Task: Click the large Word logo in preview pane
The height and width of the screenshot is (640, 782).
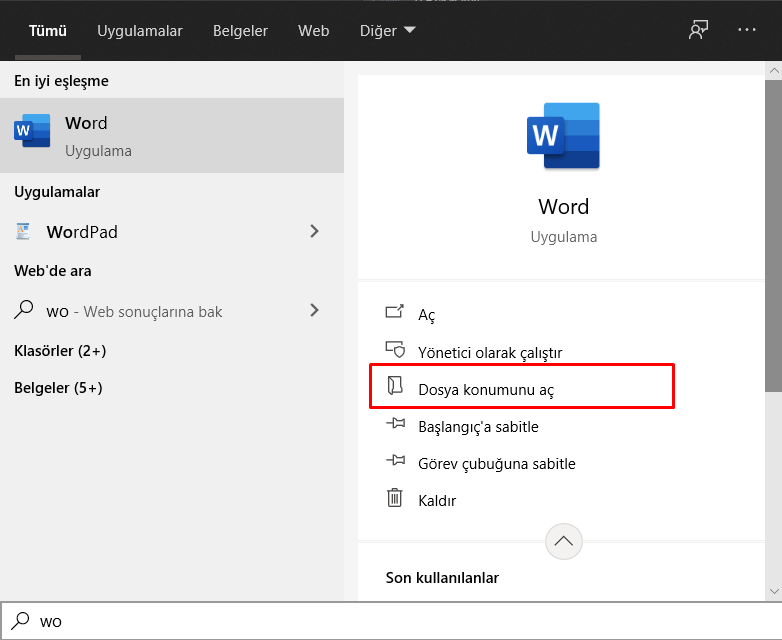Action: point(563,136)
